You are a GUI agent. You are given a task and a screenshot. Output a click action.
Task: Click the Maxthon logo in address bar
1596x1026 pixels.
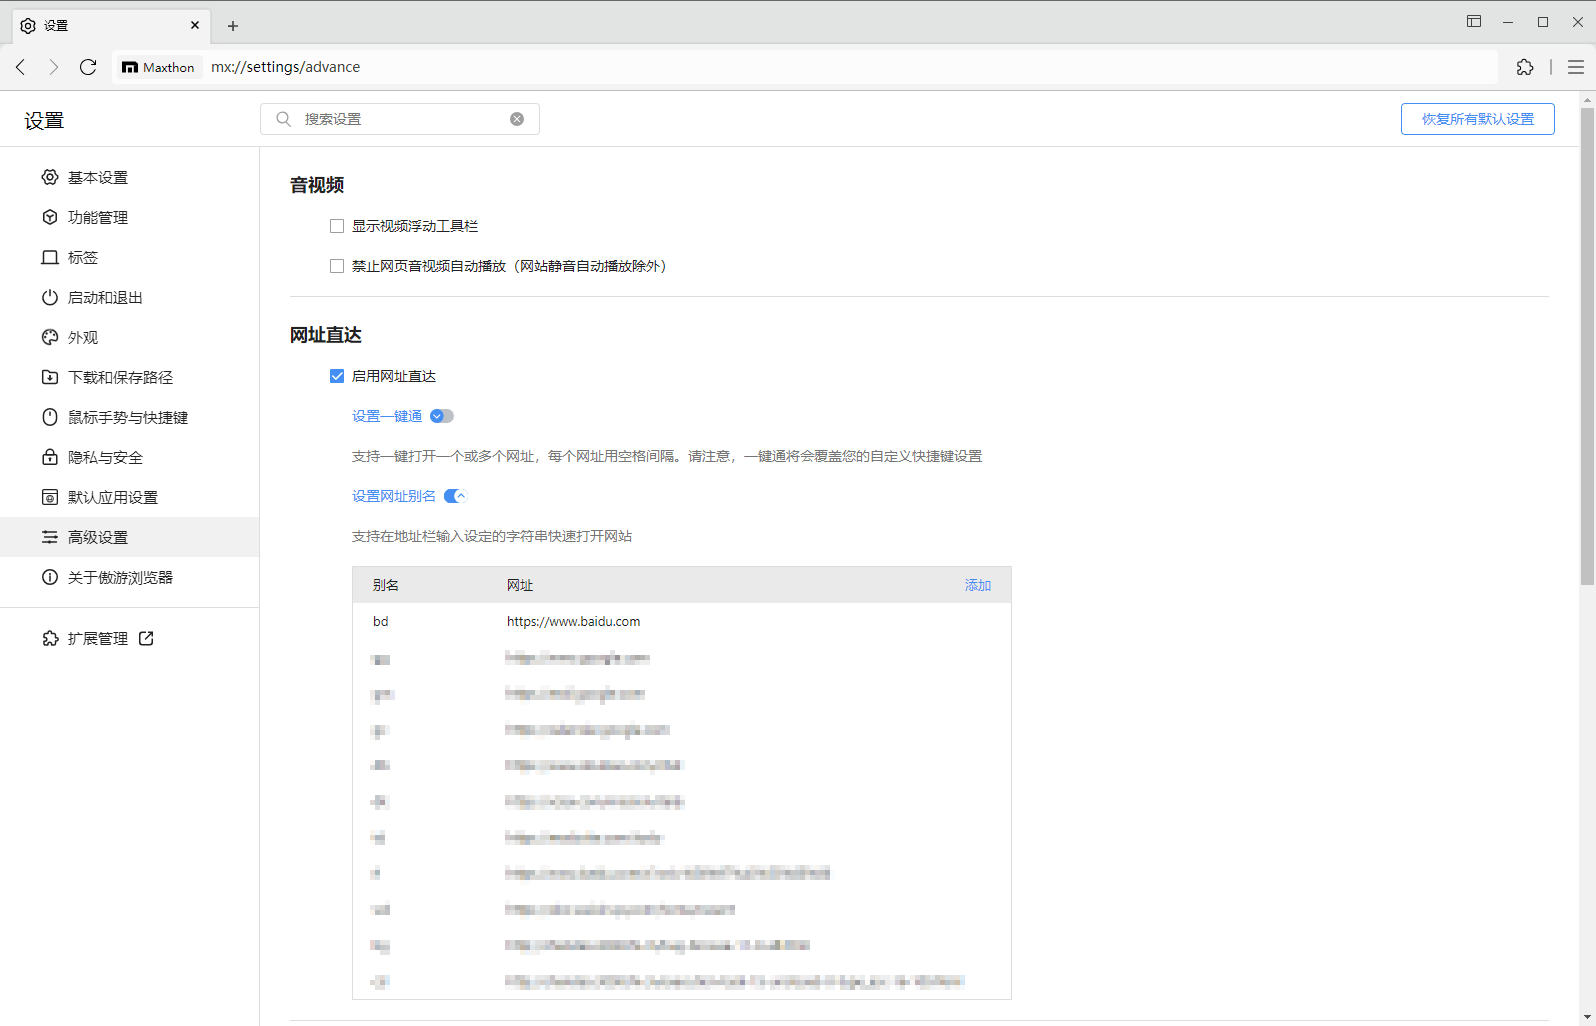[x=159, y=67]
